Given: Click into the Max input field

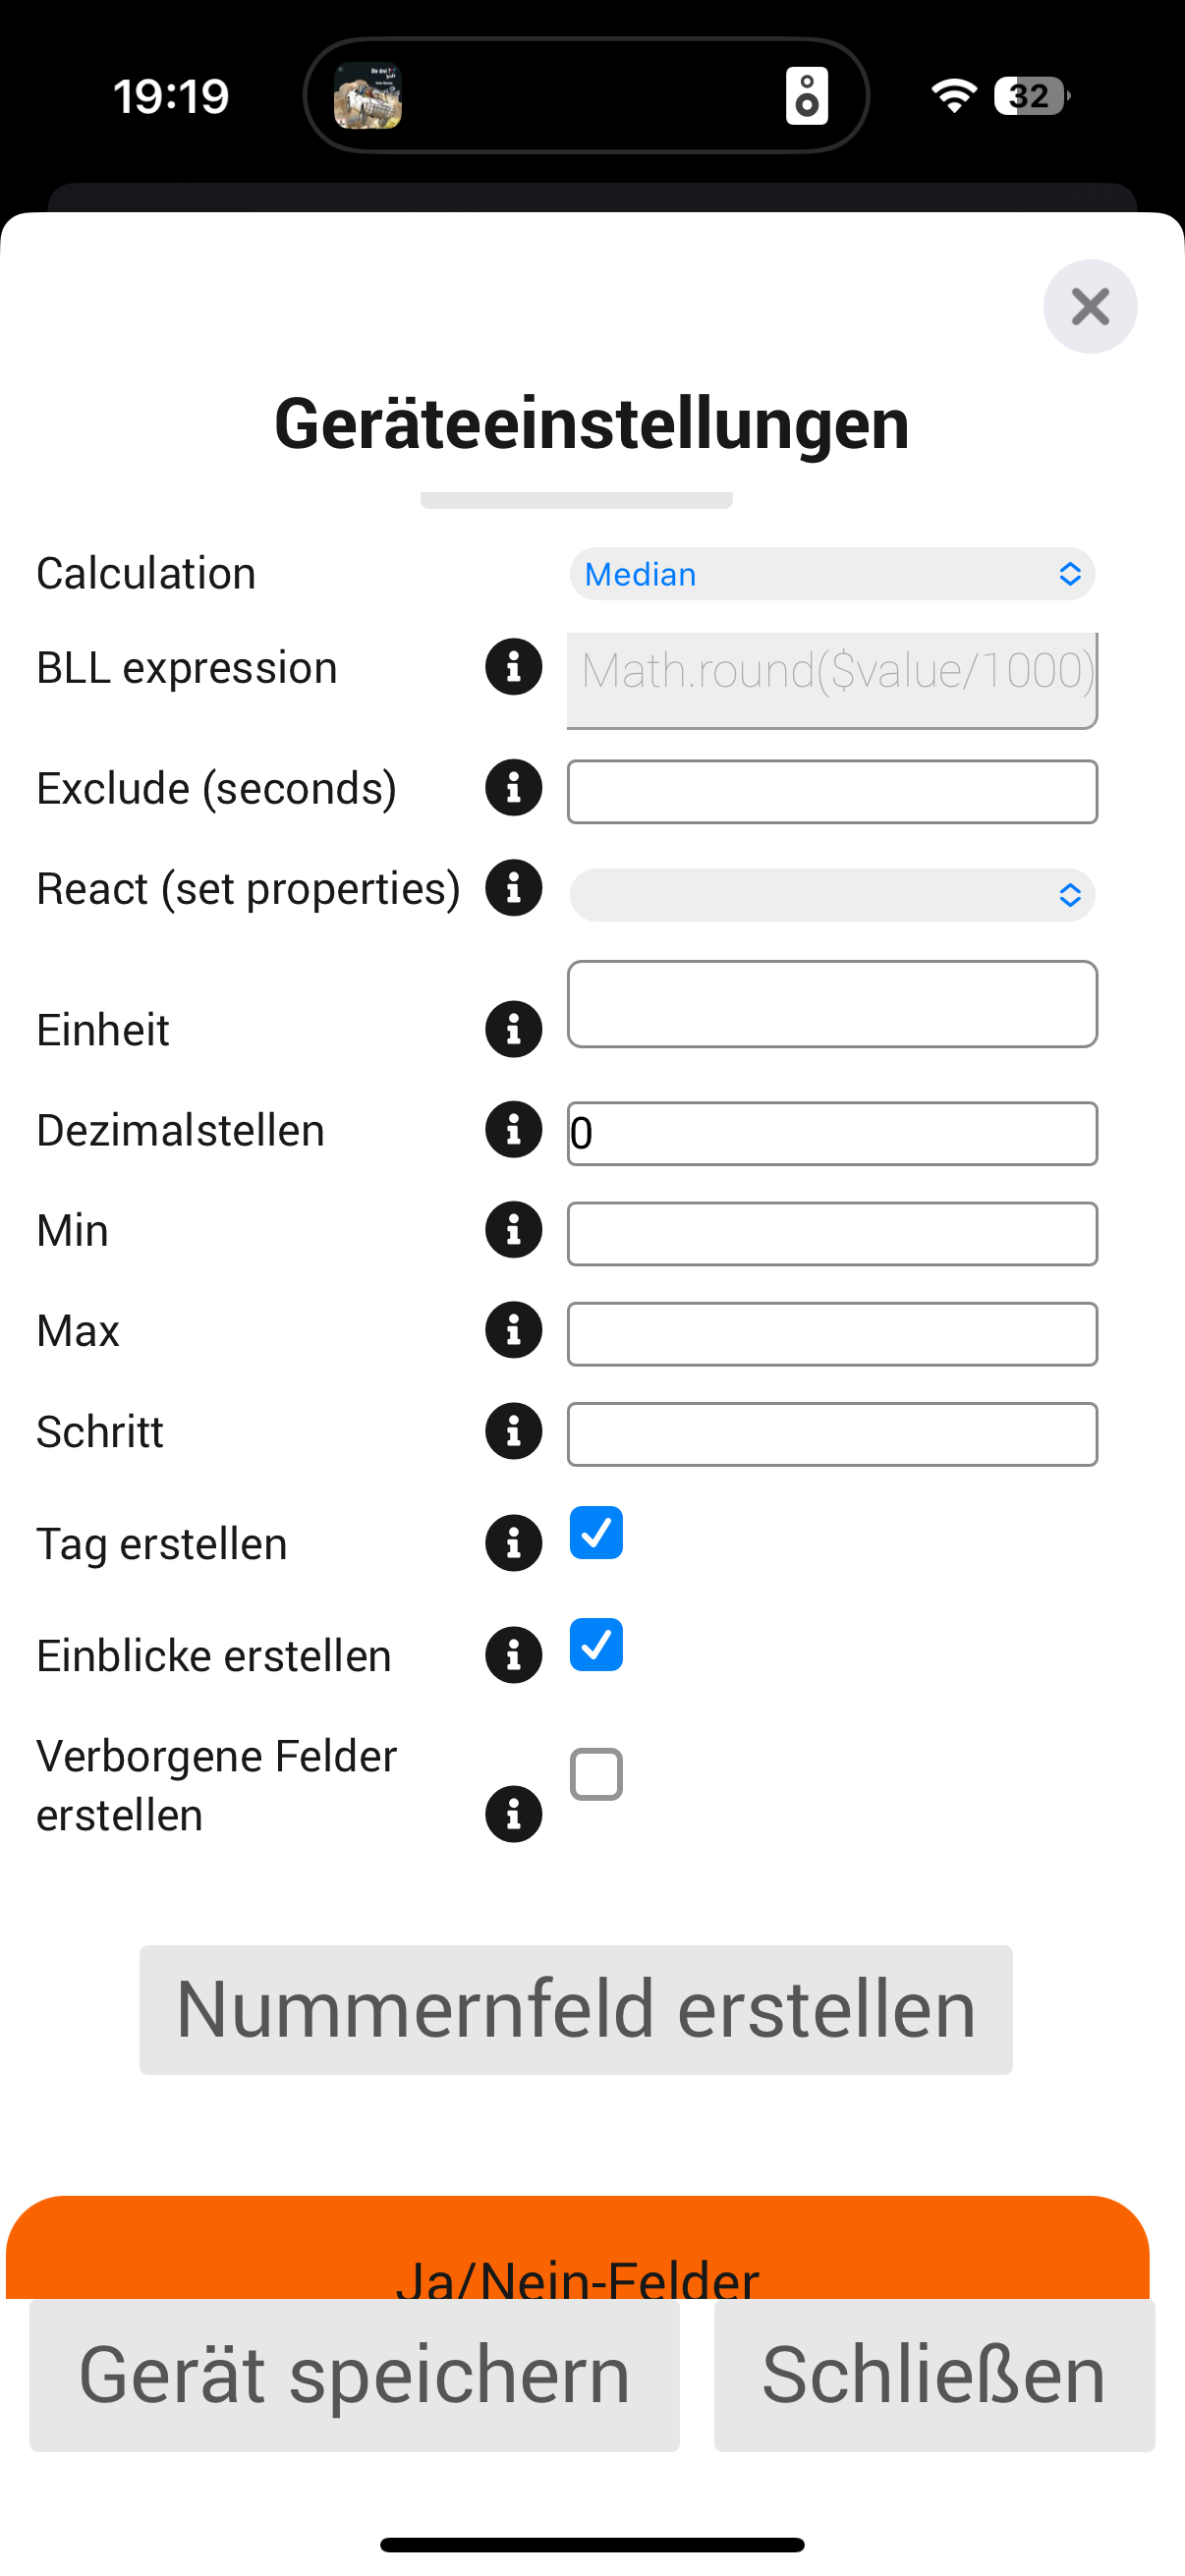Looking at the screenshot, I should click(x=832, y=1334).
